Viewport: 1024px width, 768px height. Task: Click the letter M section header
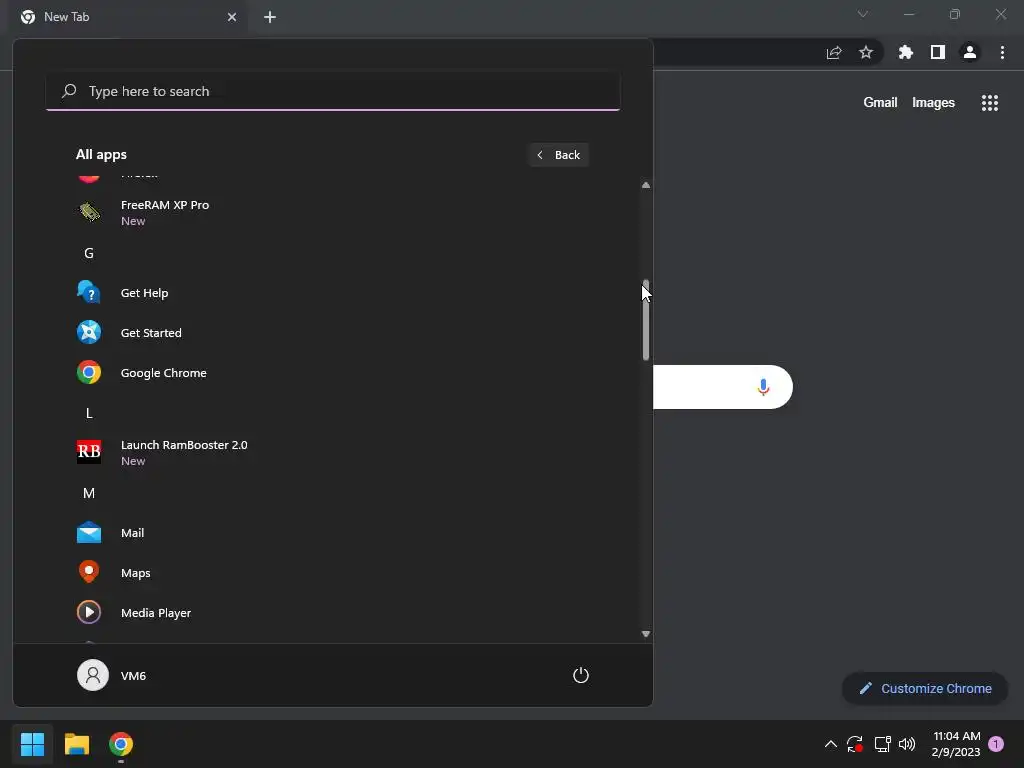(89, 493)
